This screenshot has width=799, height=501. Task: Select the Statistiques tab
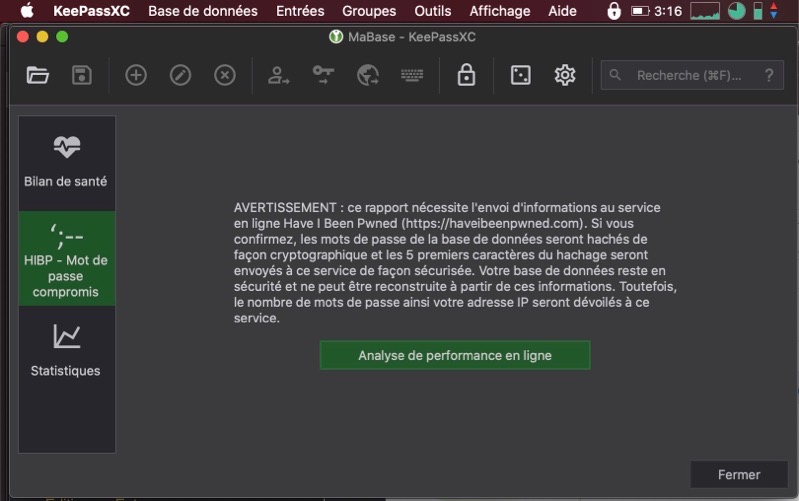point(66,350)
